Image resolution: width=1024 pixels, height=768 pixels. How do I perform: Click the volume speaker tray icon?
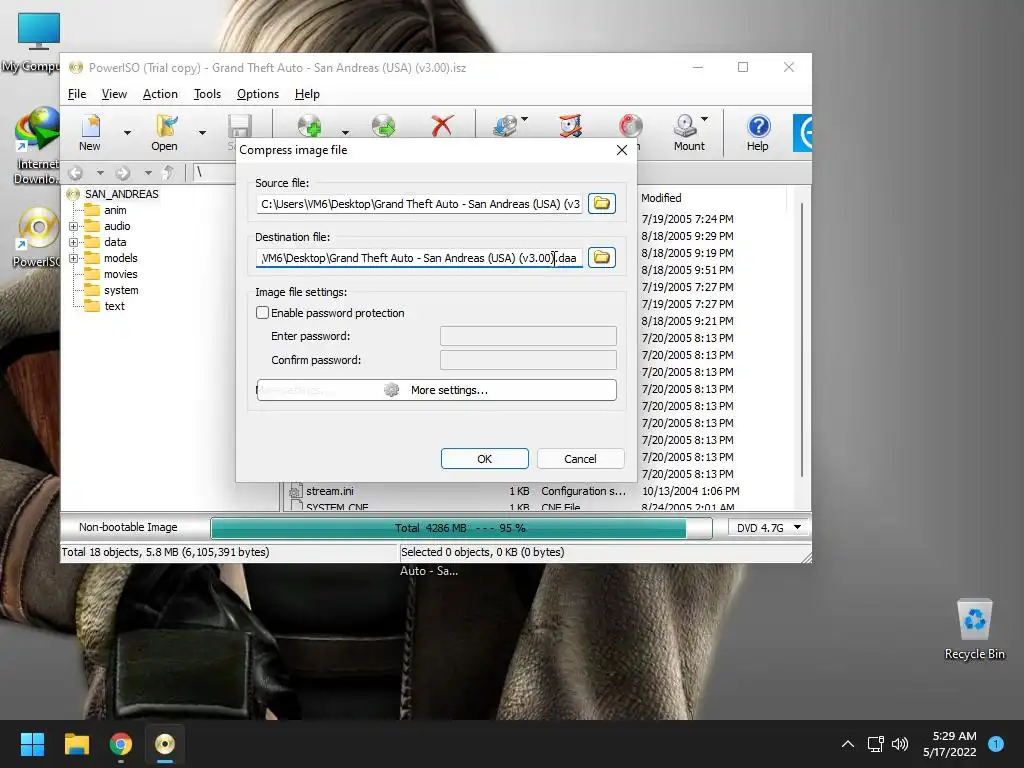point(900,744)
